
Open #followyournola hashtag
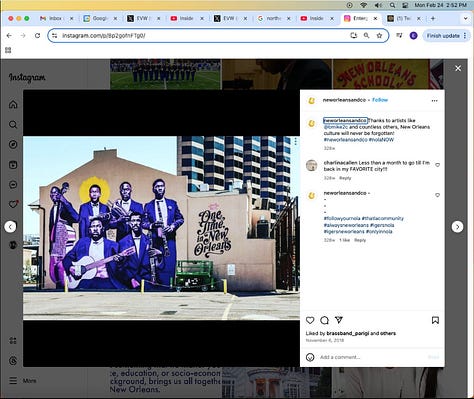342,218
